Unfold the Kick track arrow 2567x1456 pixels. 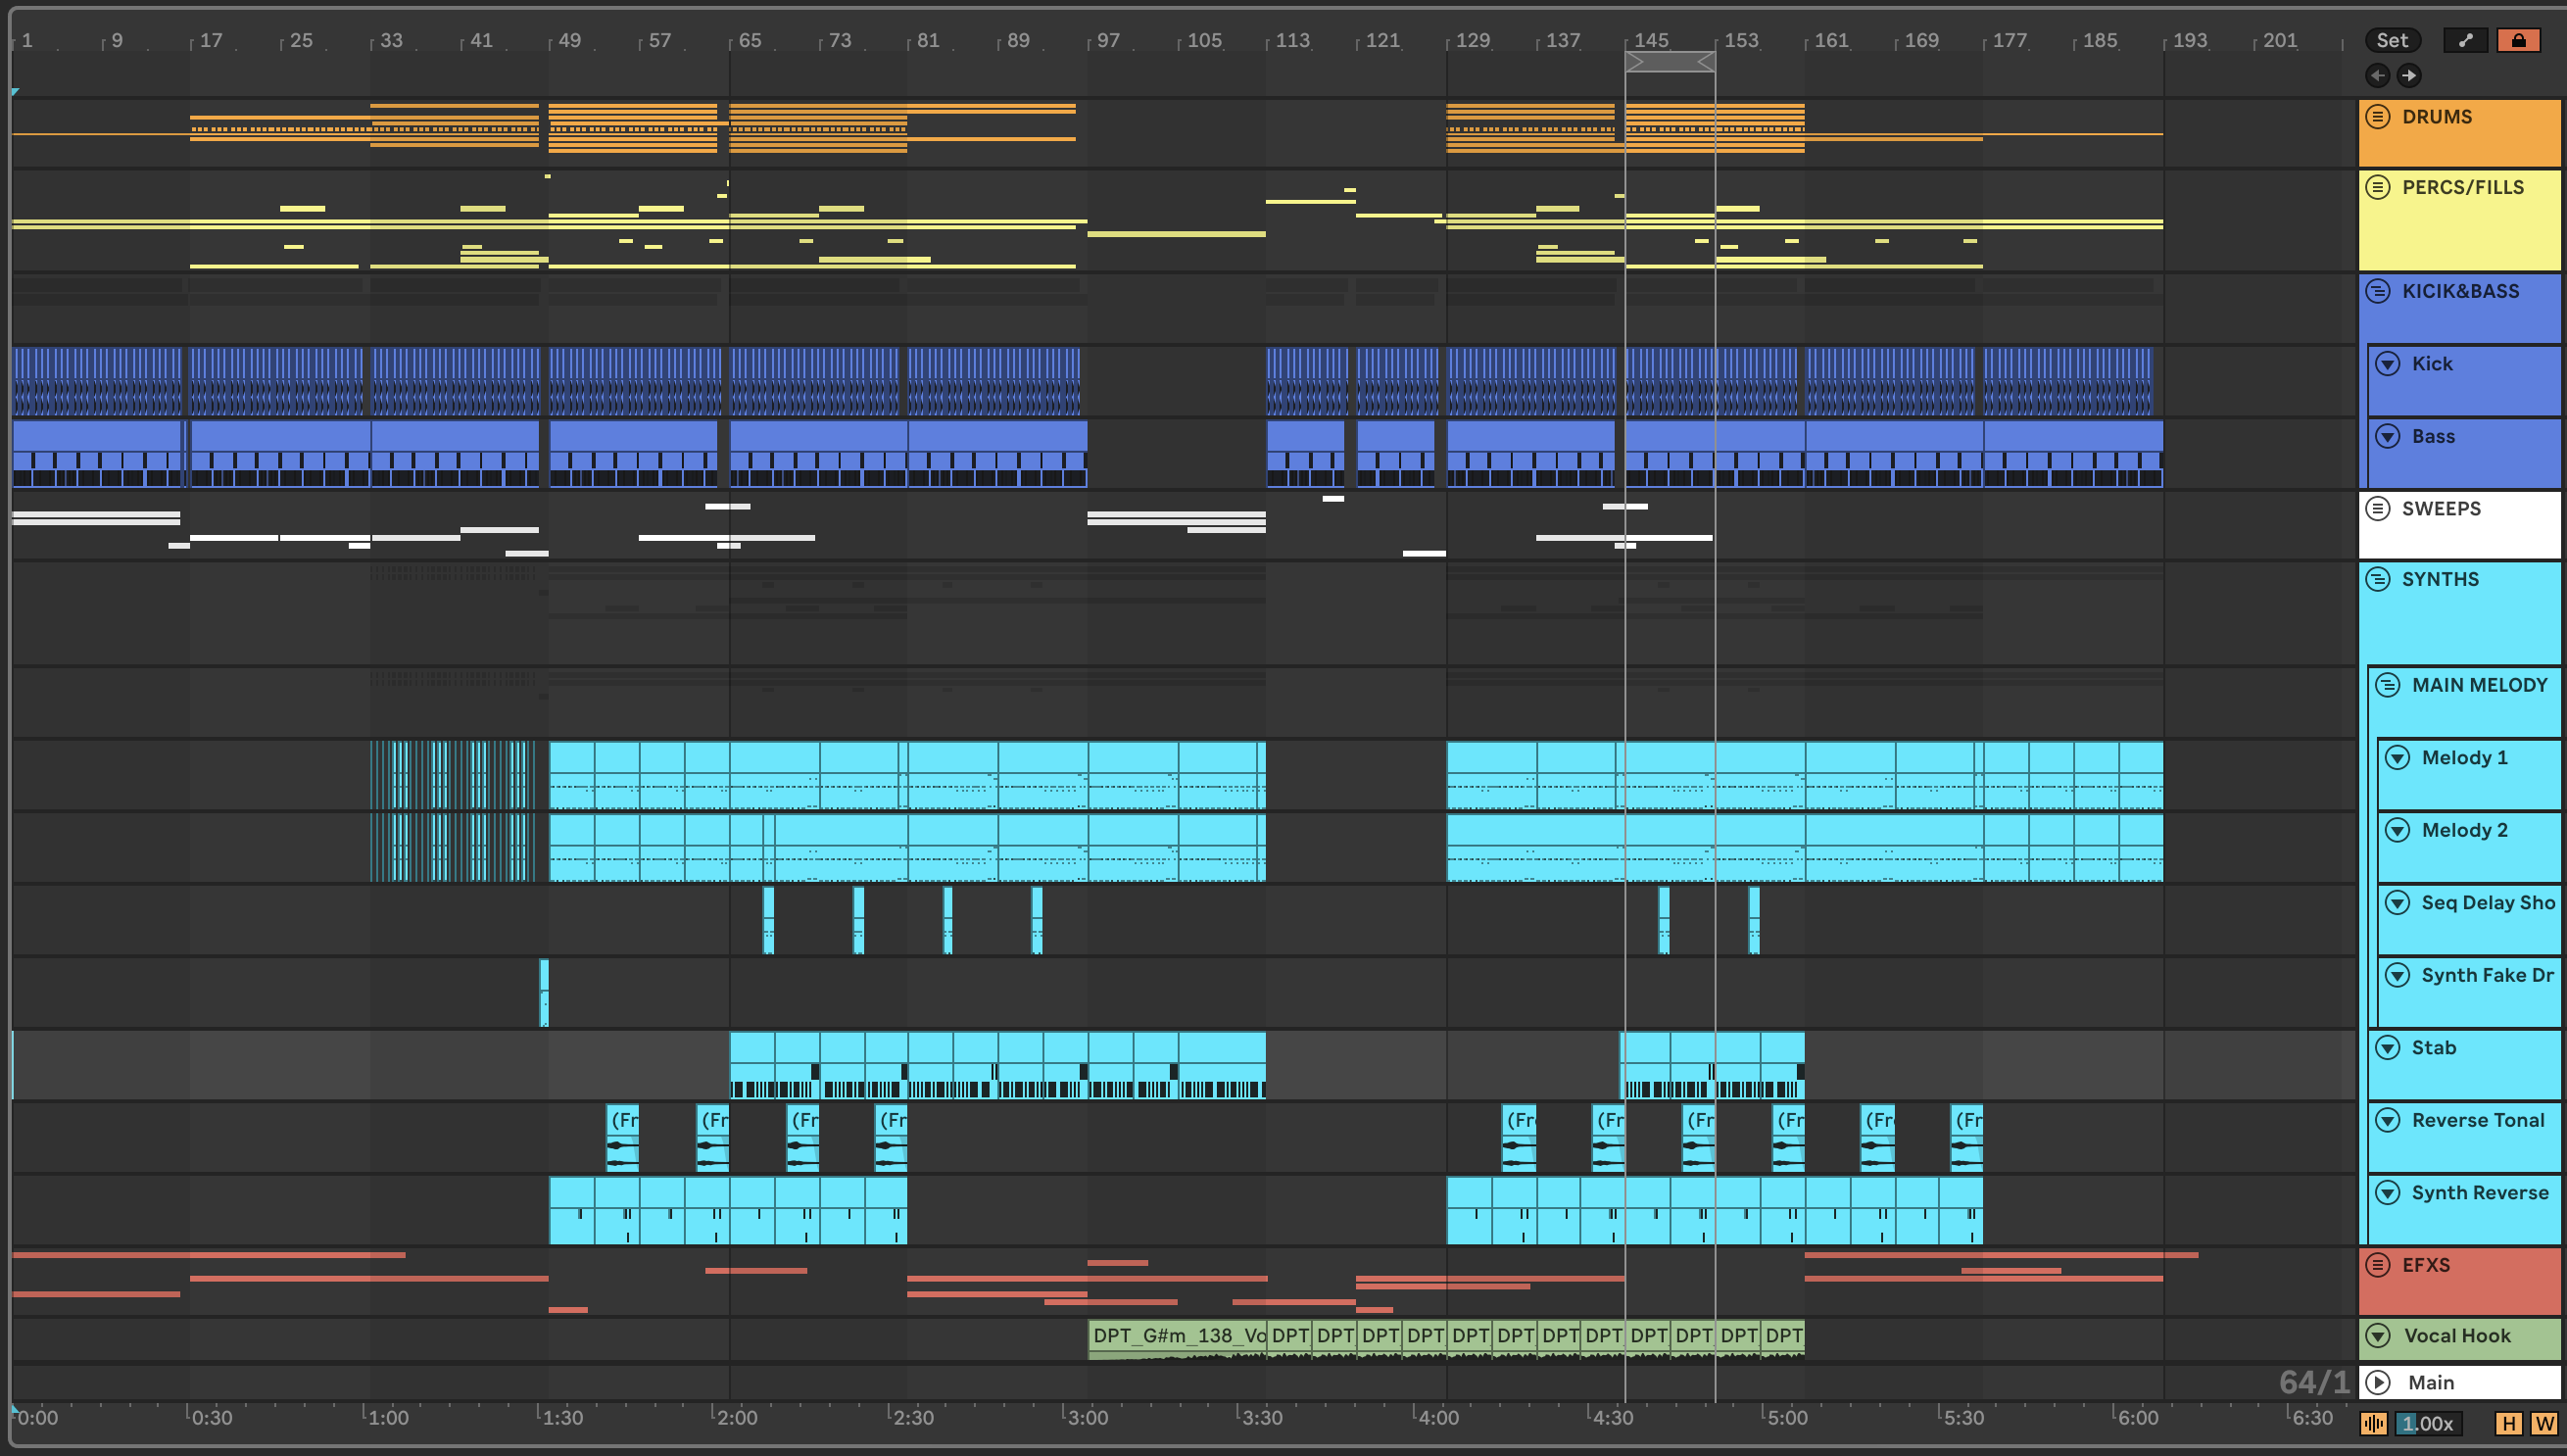(x=2388, y=364)
